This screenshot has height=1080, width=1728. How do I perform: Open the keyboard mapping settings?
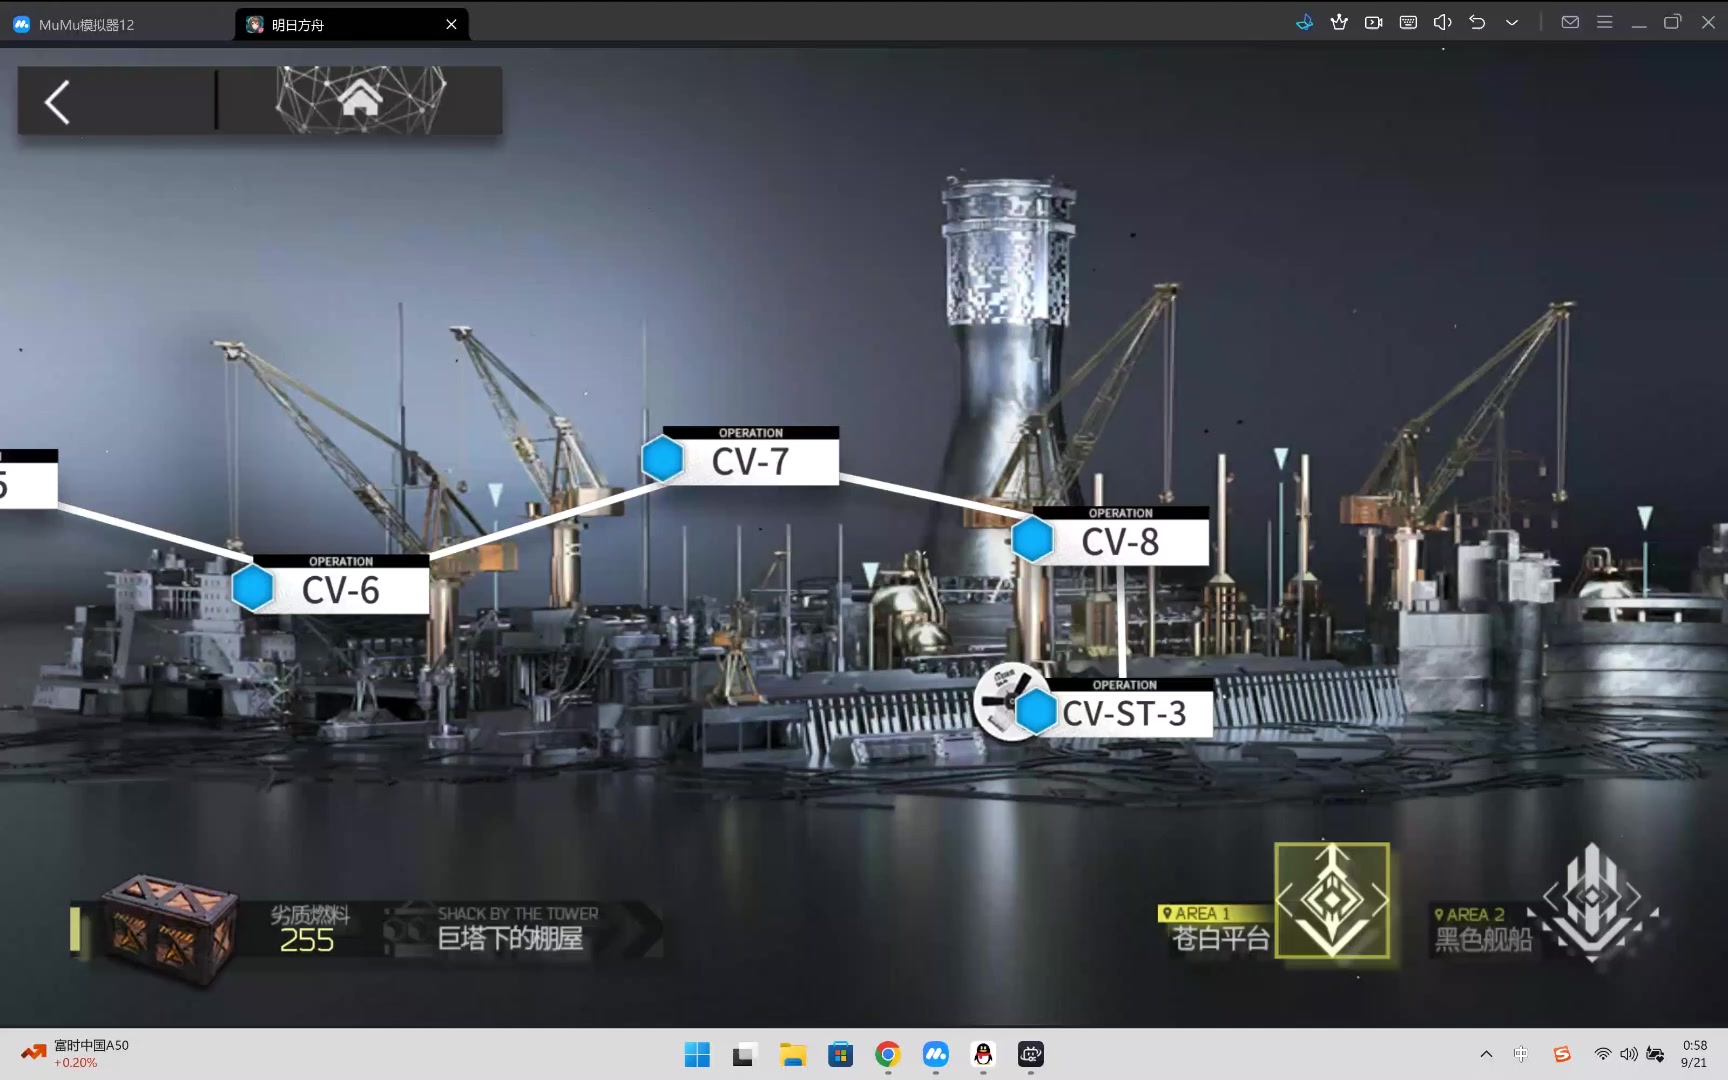(x=1408, y=23)
